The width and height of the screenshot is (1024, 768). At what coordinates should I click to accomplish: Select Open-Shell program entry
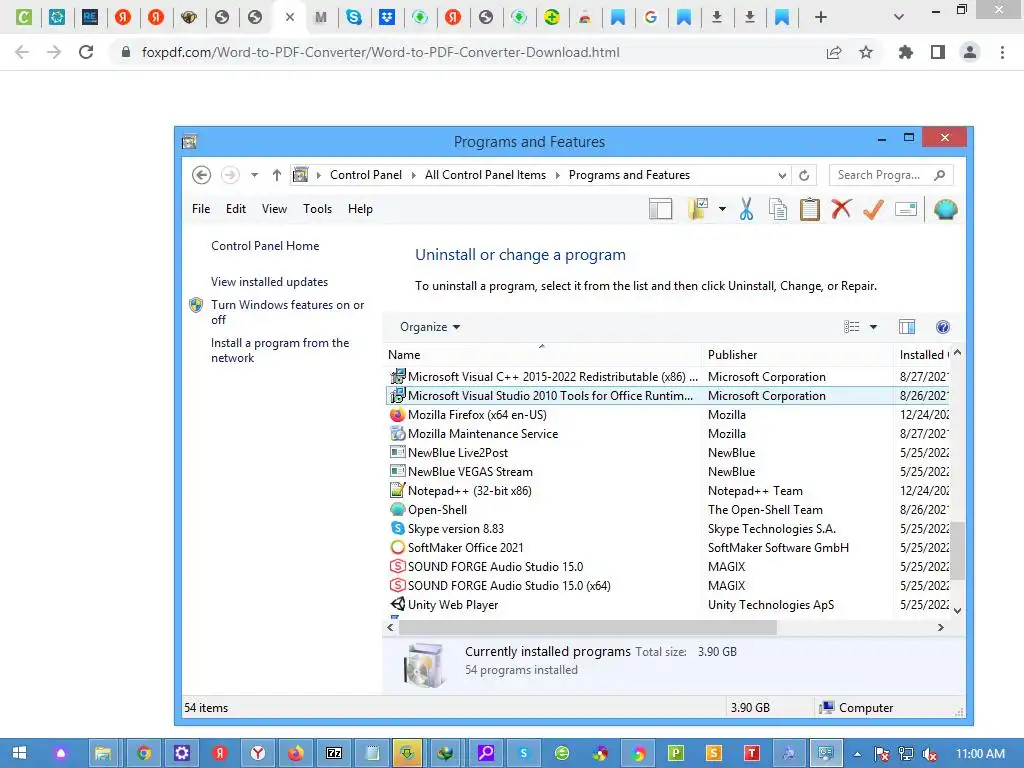[x=668, y=509]
